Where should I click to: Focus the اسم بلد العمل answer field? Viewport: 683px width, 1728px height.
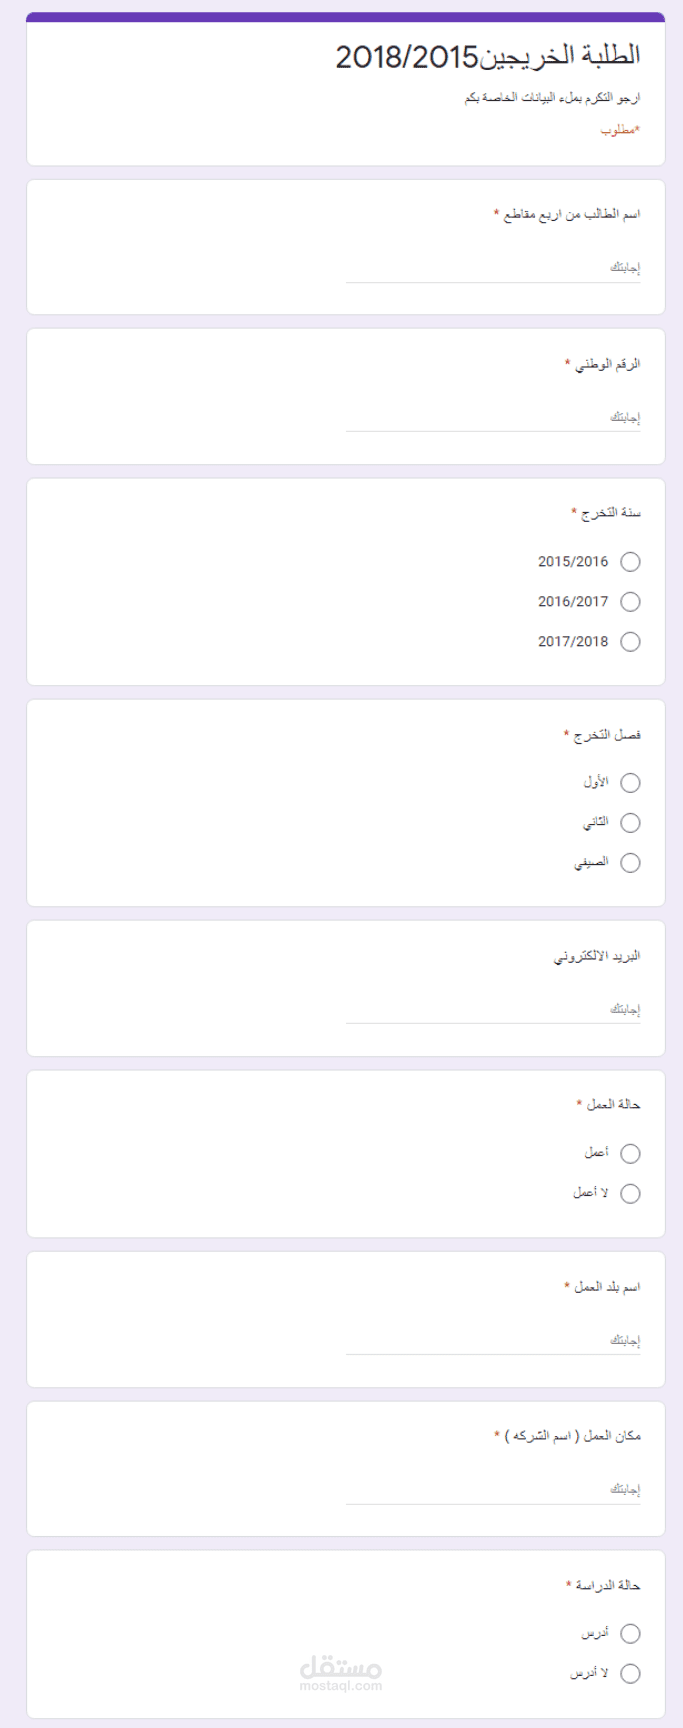[x=493, y=1341]
